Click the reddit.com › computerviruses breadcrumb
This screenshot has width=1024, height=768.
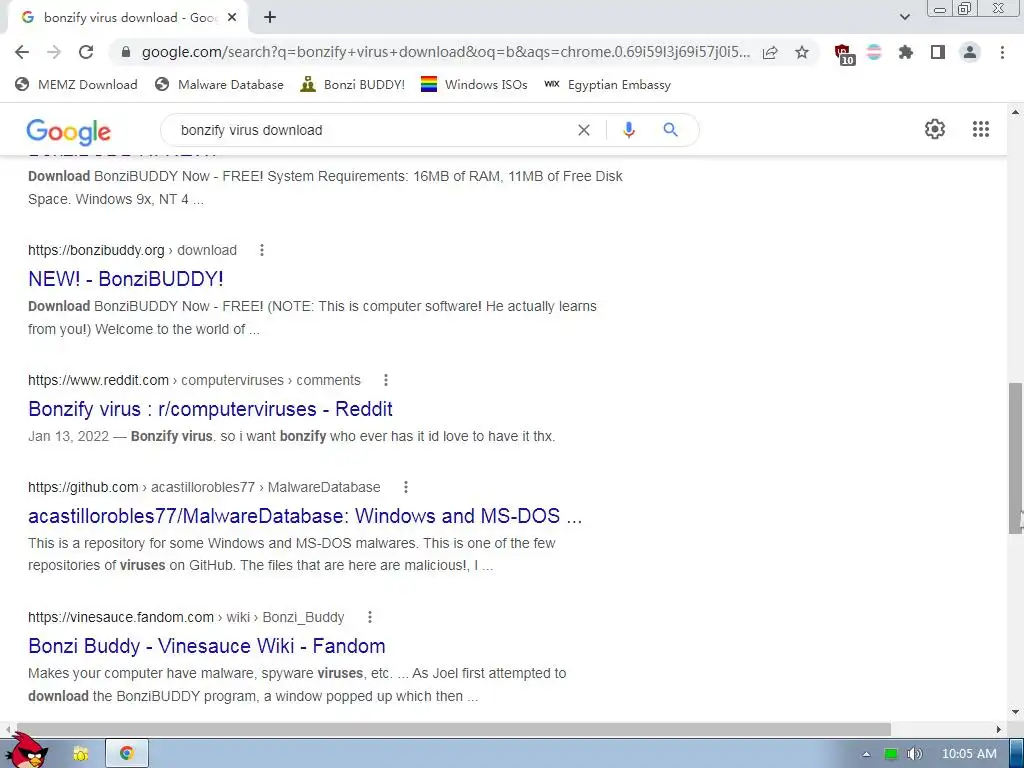[x=194, y=380]
